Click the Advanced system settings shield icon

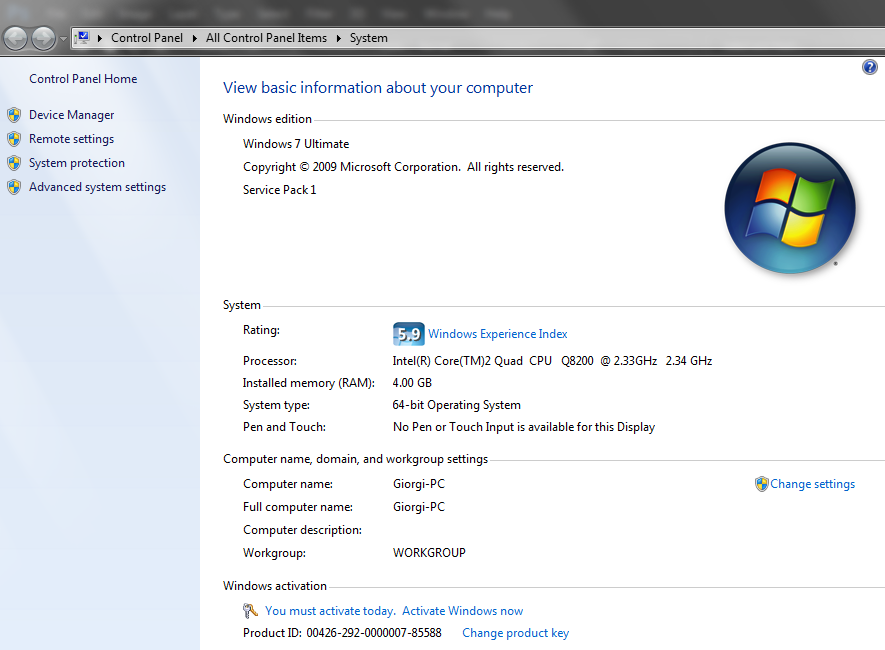click(x=14, y=187)
